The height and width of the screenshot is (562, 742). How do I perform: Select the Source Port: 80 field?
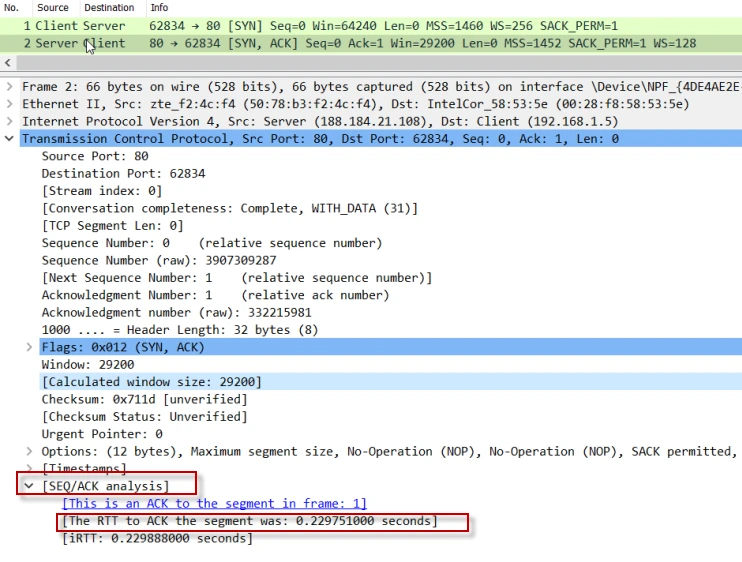(x=95, y=156)
